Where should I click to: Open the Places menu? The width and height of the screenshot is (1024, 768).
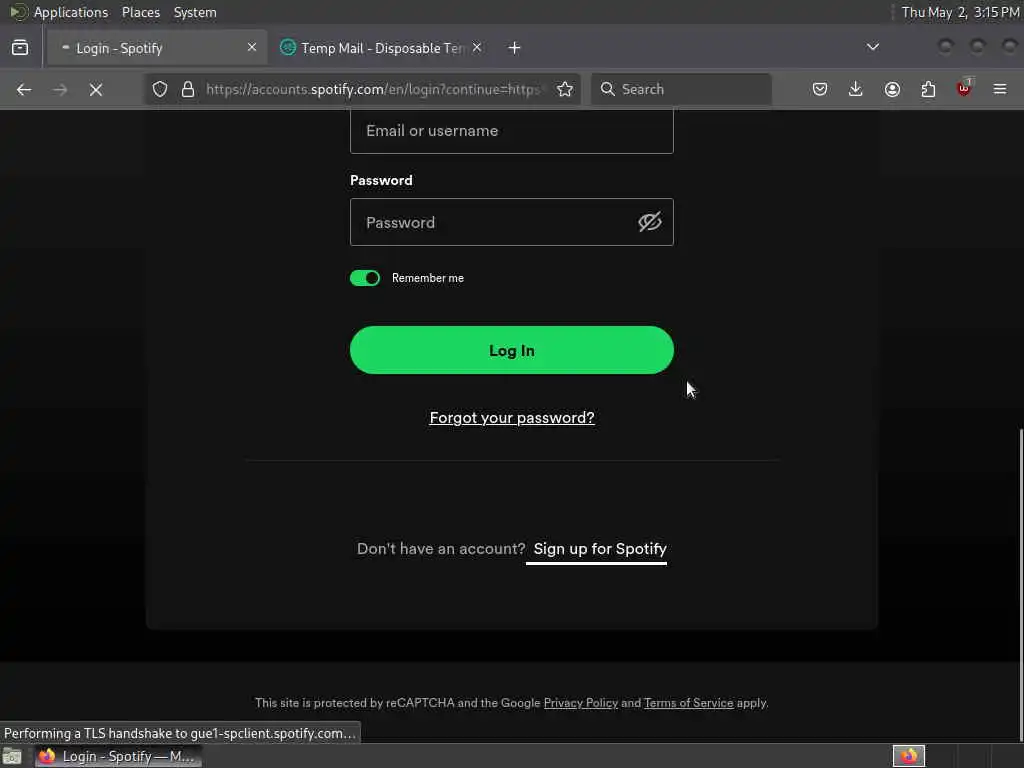point(141,12)
